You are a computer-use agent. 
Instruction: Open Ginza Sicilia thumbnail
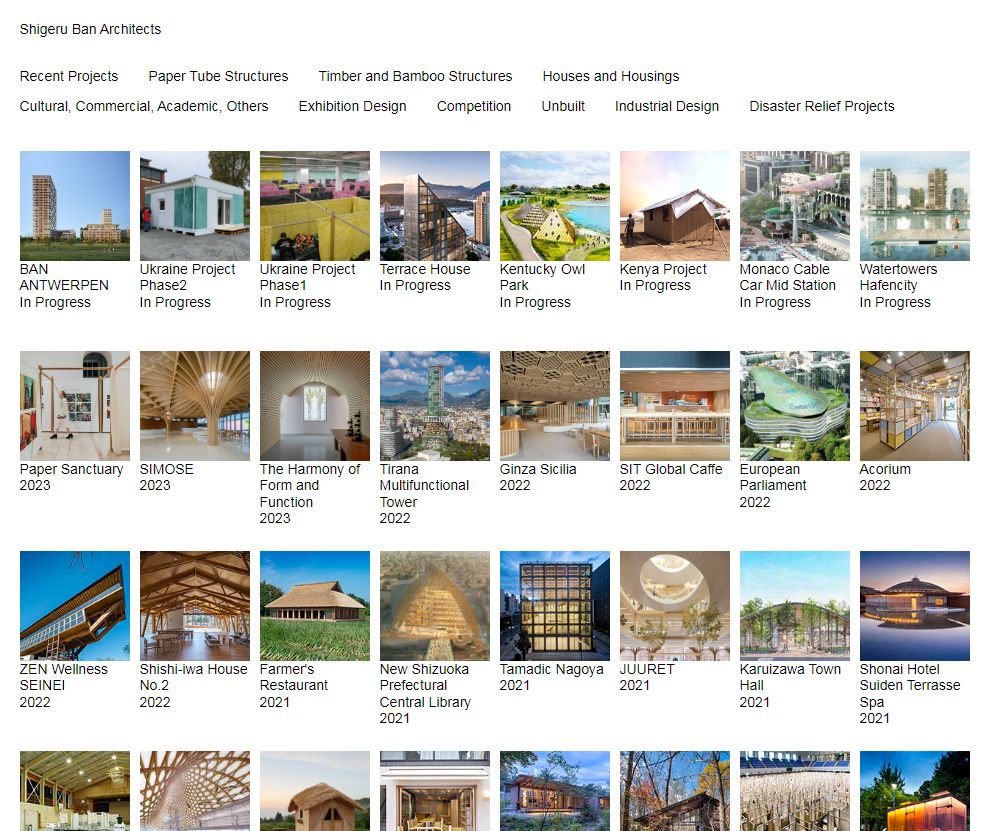point(555,406)
